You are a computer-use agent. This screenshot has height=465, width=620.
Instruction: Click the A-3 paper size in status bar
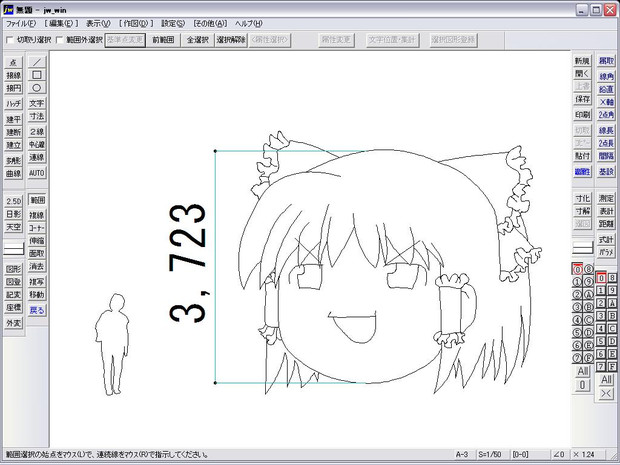462,455
